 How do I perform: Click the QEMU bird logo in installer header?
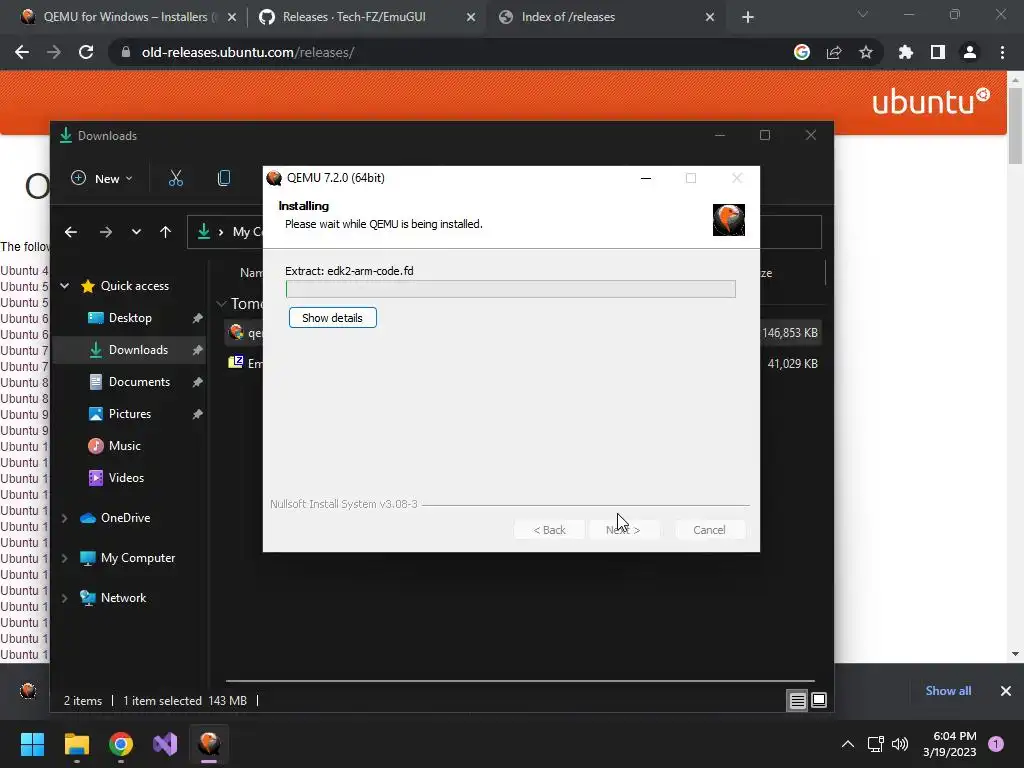tap(728, 220)
